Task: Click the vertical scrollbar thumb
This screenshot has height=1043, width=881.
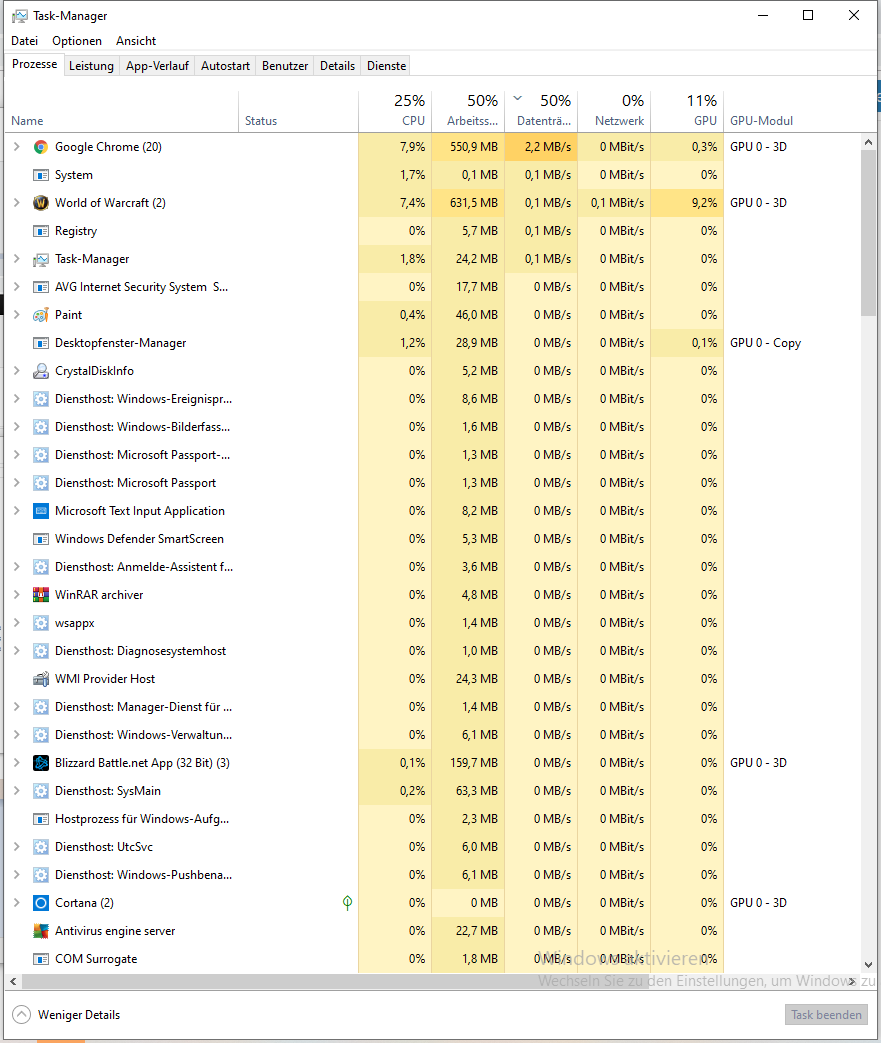Action: coord(868,233)
